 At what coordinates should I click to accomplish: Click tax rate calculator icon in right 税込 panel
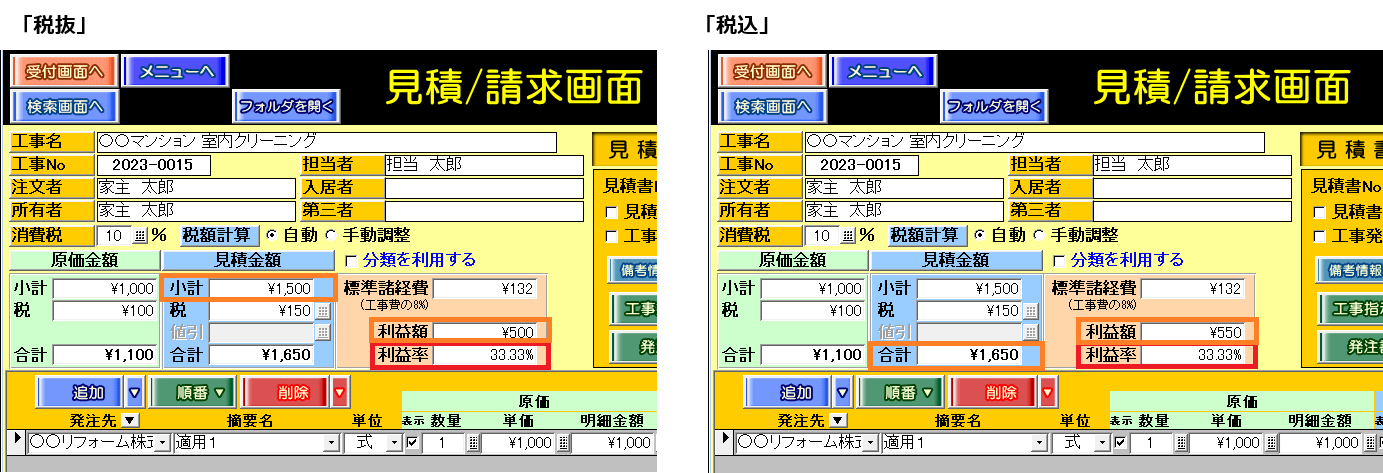point(848,236)
